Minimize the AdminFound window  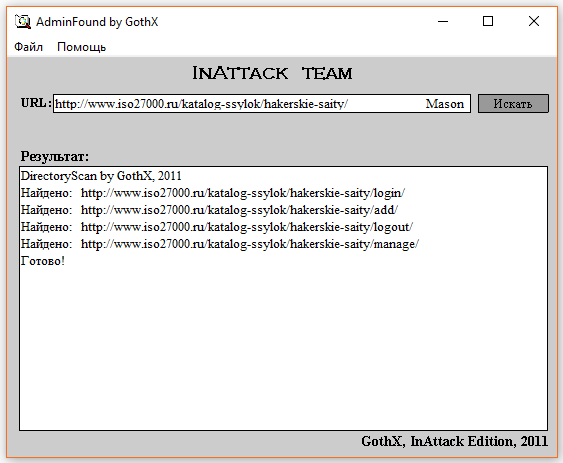pyautogui.click(x=443, y=22)
